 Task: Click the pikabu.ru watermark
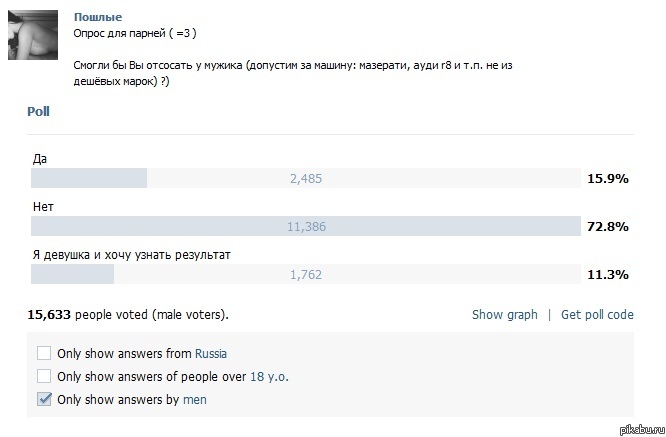tap(639, 429)
